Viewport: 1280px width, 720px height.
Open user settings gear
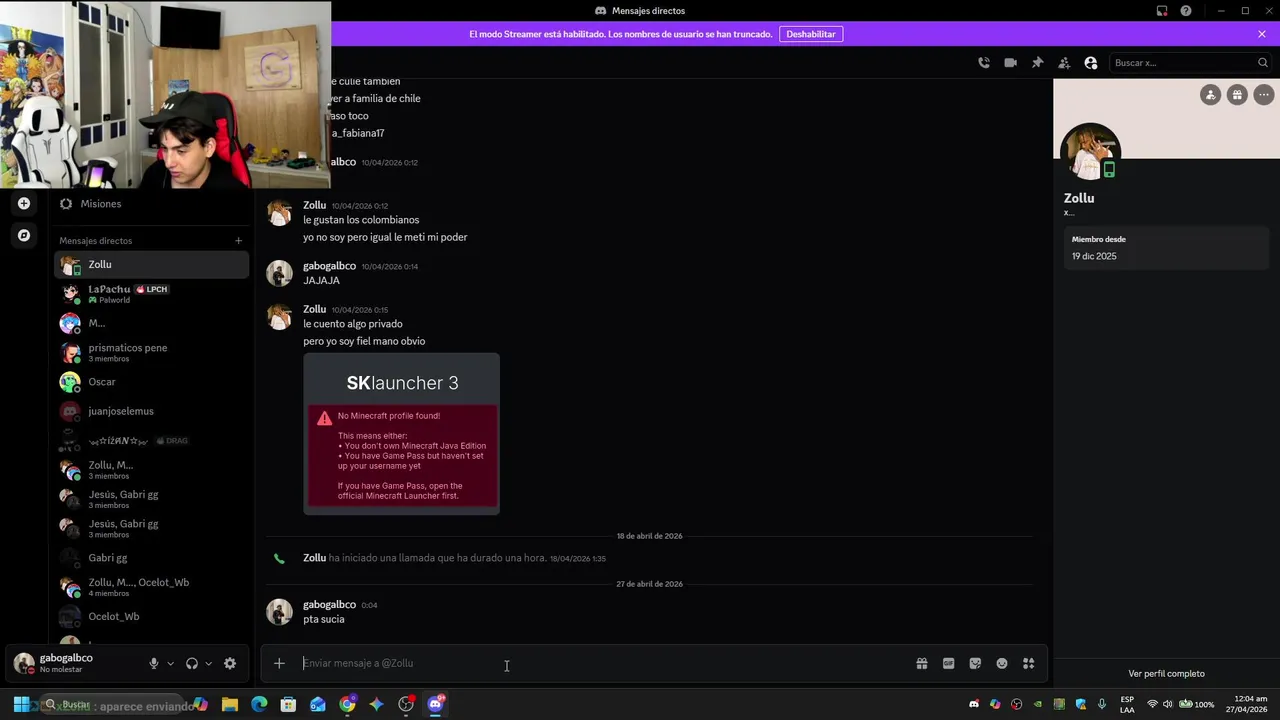(x=230, y=663)
